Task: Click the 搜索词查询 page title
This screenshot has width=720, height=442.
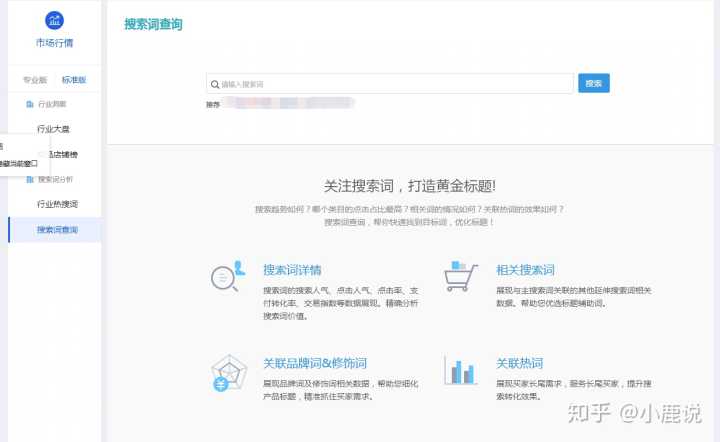Action: pos(153,24)
